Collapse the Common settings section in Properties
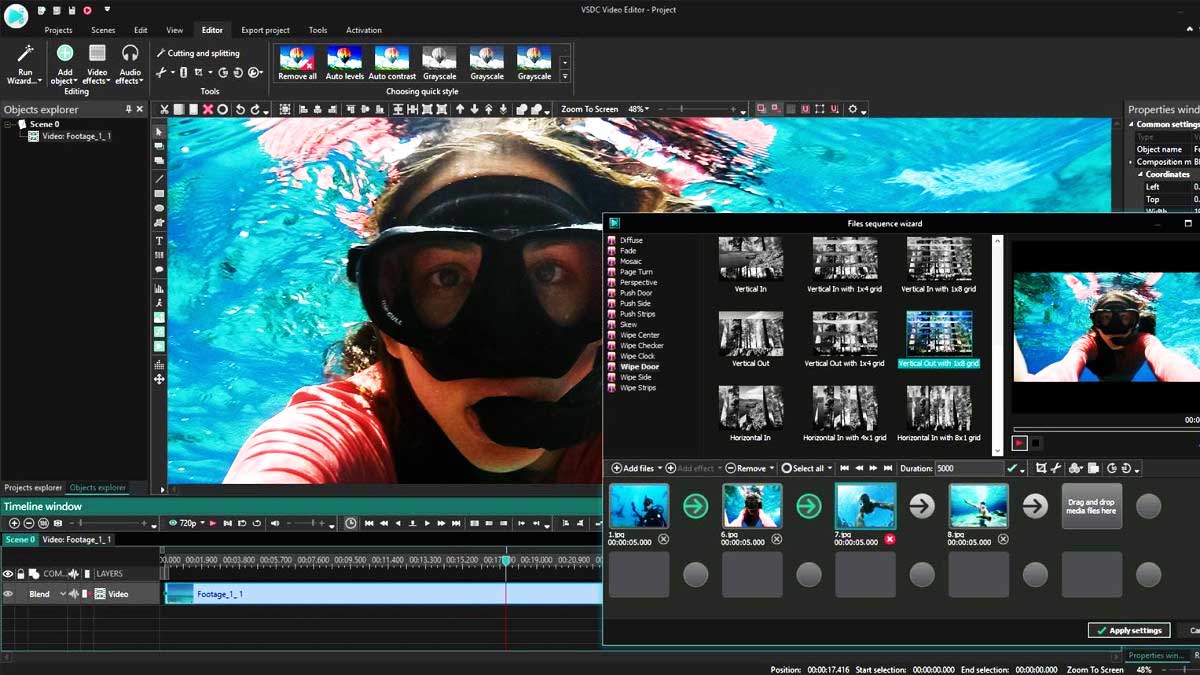The width and height of the screenshot is (1200, 675). 1131,125
